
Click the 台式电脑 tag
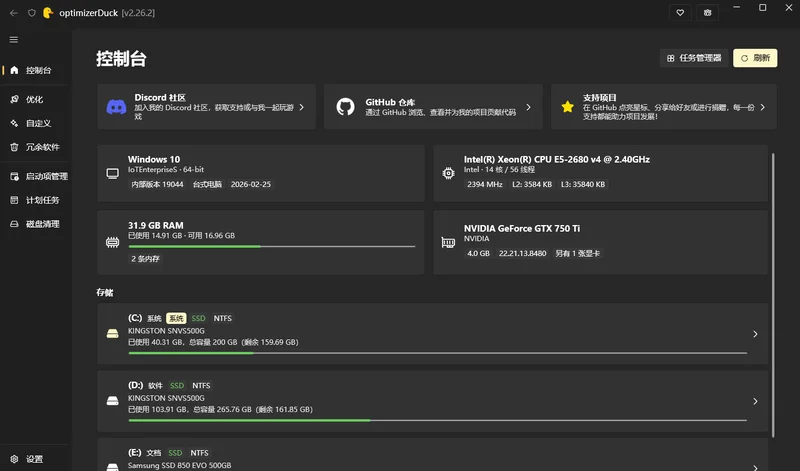pos(207,184)
